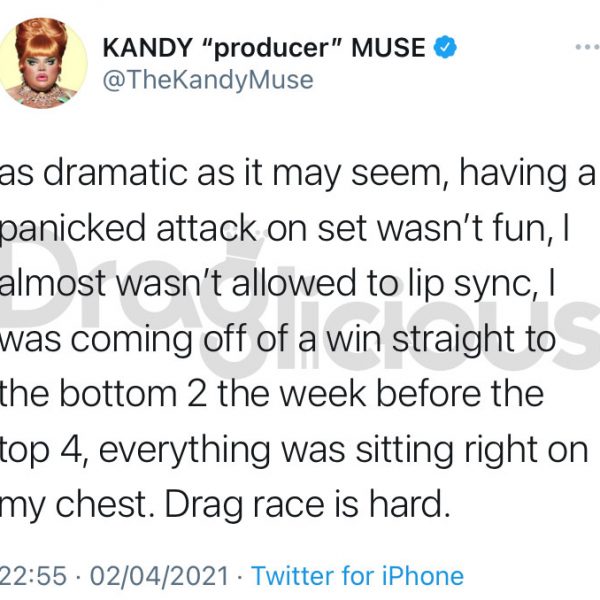This screenshot has width=600, height=600.
Task: Open the @TheKandyMuse handle
Action: (x=208, y=80)
